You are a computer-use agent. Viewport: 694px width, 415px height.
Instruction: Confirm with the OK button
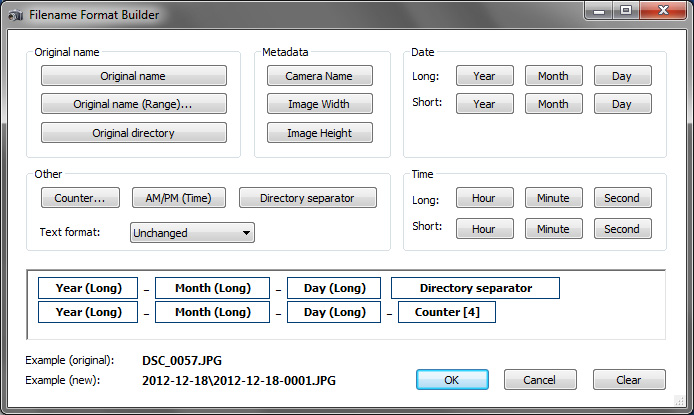pyautogui.click(x=452, y=380)
